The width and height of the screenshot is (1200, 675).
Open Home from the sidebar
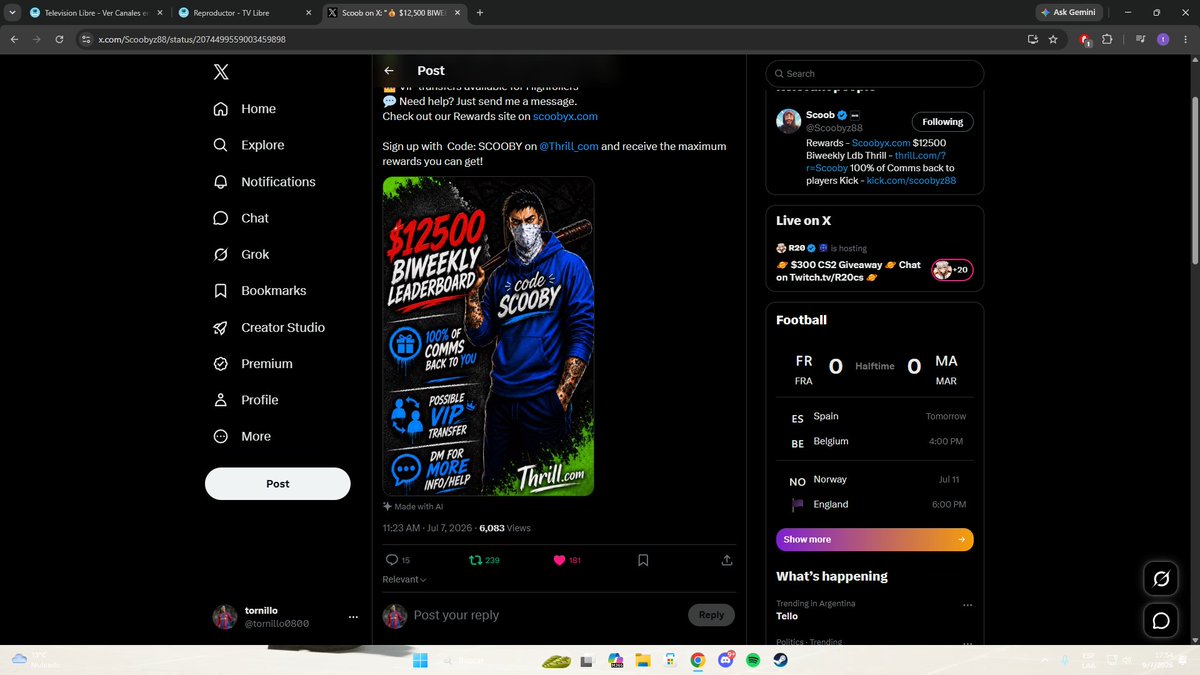245,109
